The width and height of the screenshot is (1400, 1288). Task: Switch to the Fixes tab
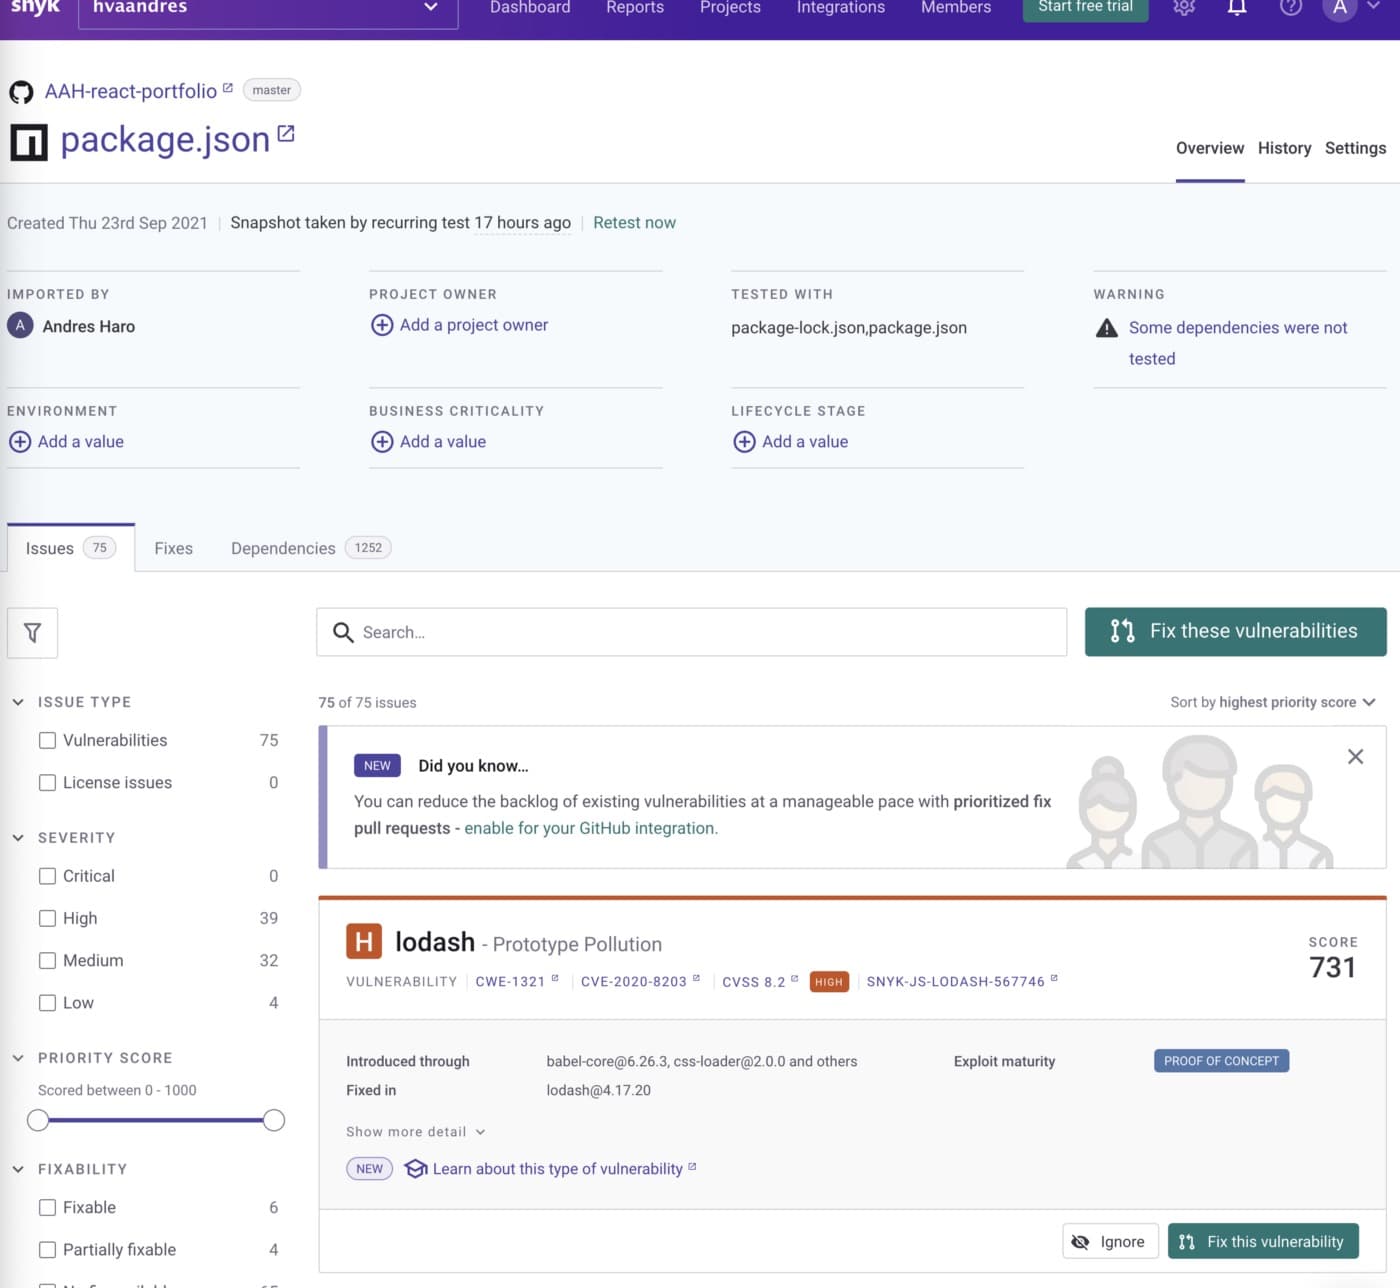click(173, 548)
